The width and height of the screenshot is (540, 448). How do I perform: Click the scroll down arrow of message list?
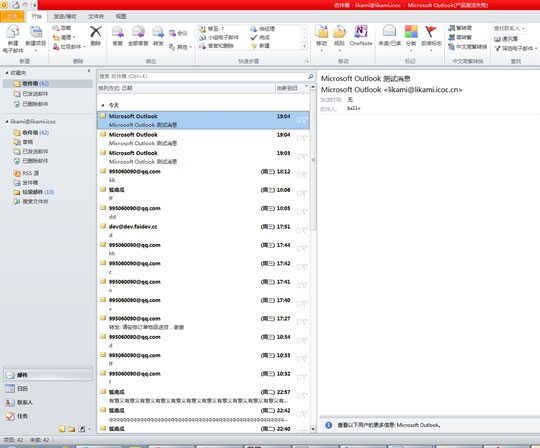(313, 429)
